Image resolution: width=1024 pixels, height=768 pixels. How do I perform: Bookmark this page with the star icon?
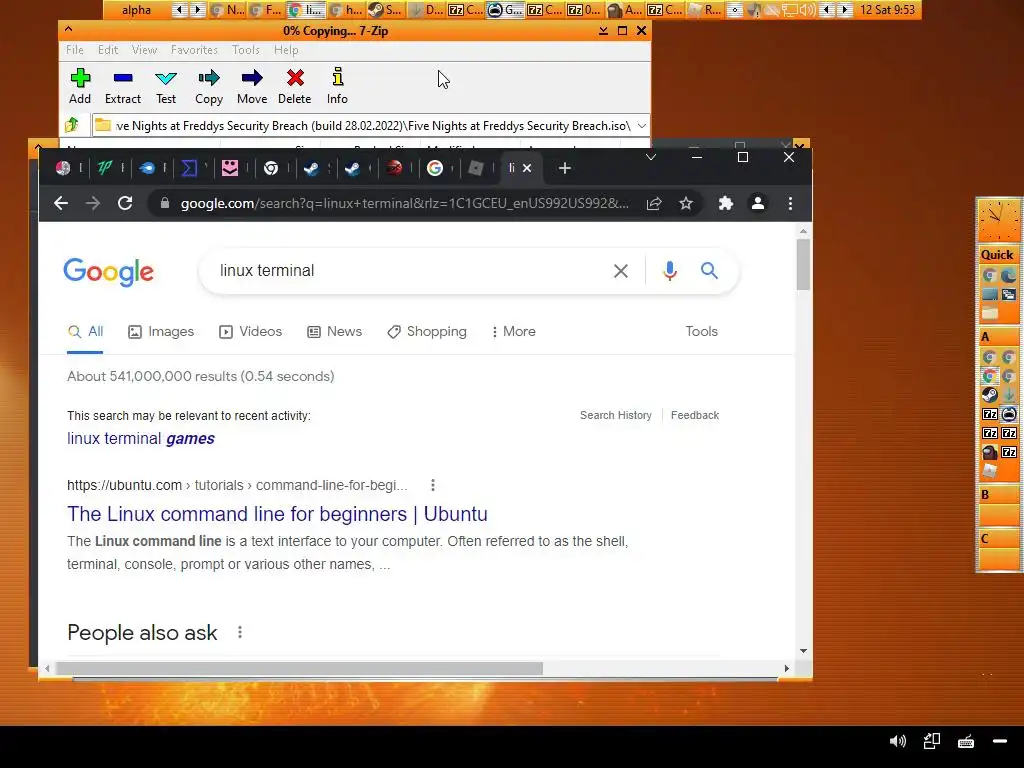click(x=686, y=203)
